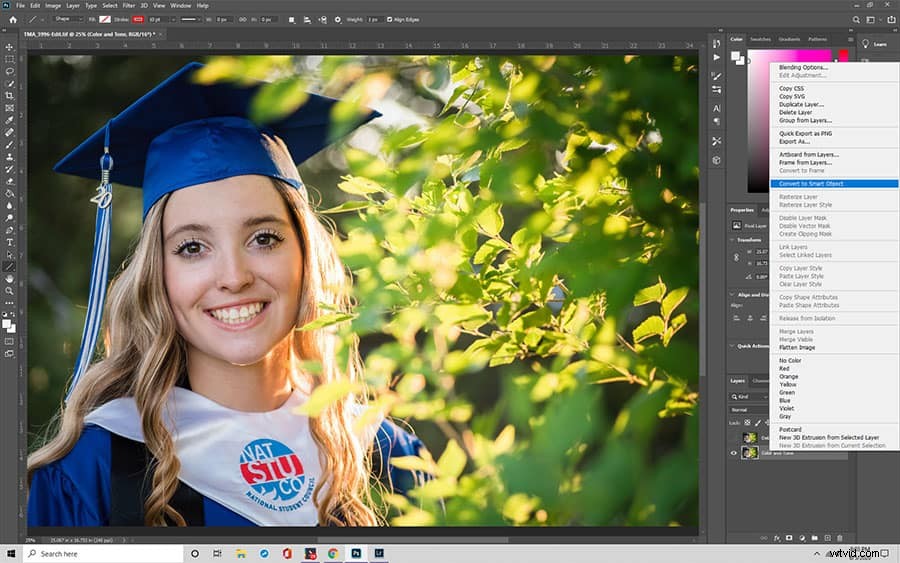
Task: Open the path alignment icon
Action: (x=307, y=20)
